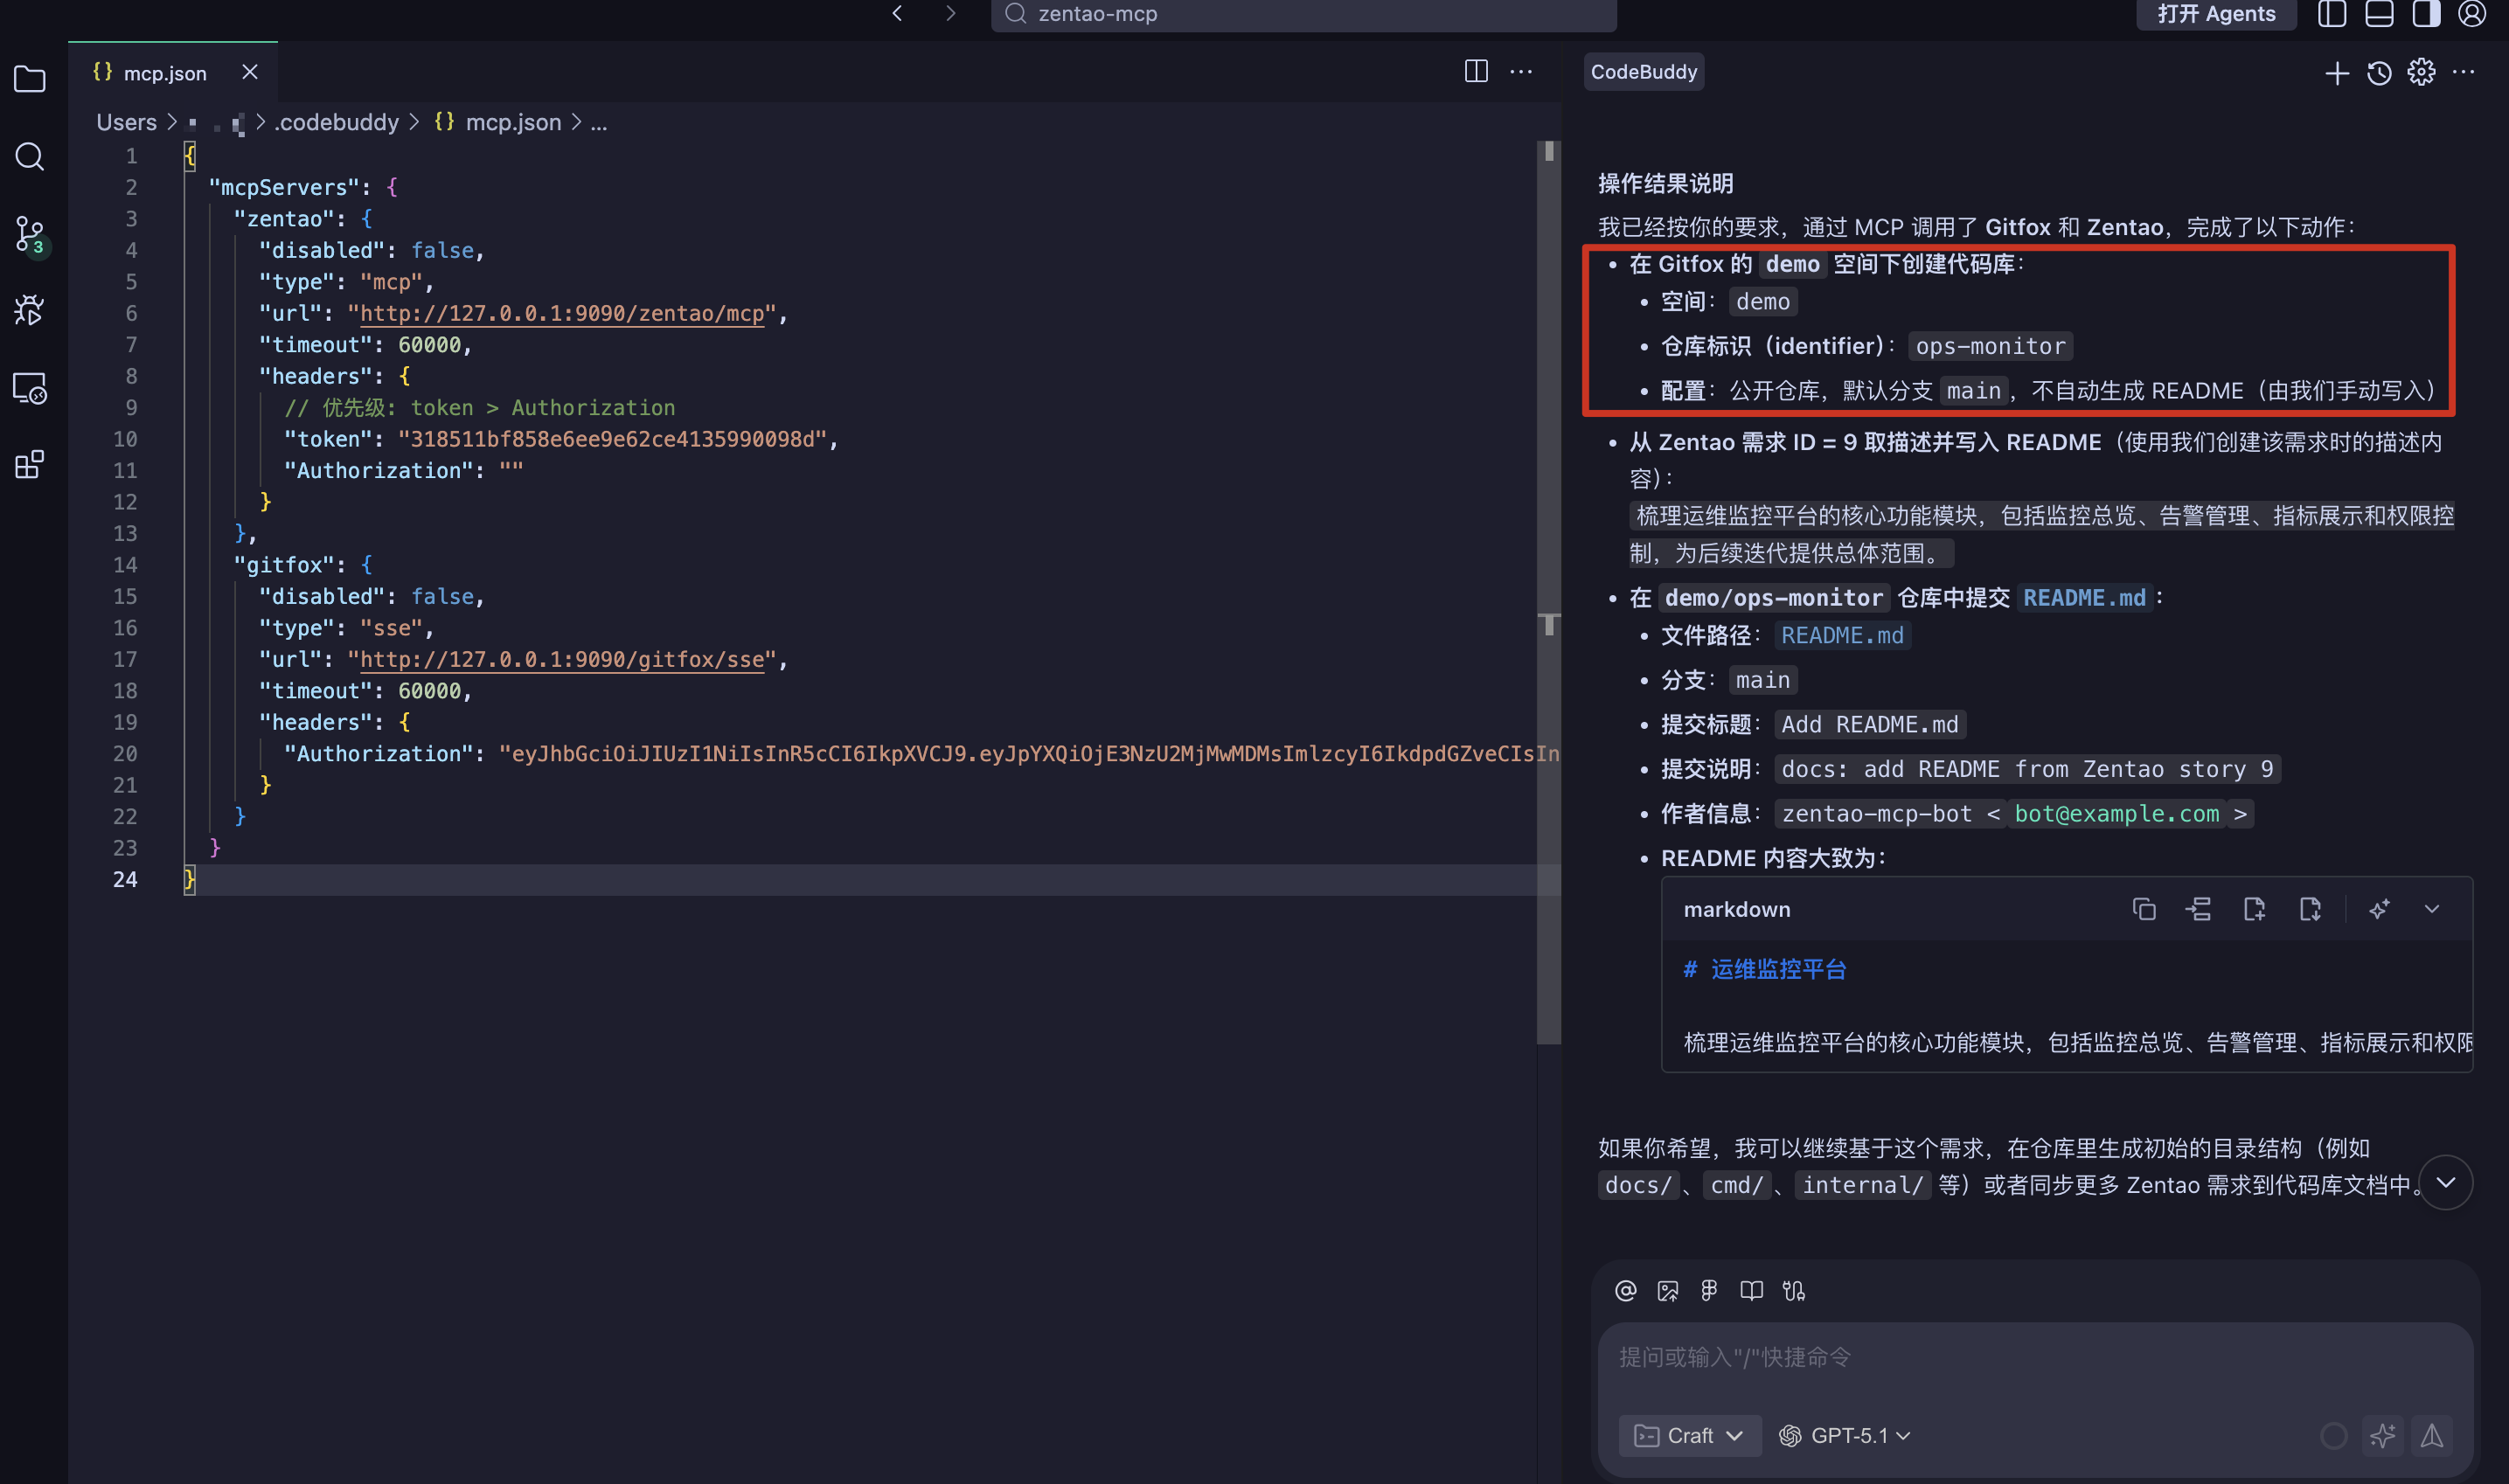Start a new CodeBuddy chat with plus icon

(2336, 72)
